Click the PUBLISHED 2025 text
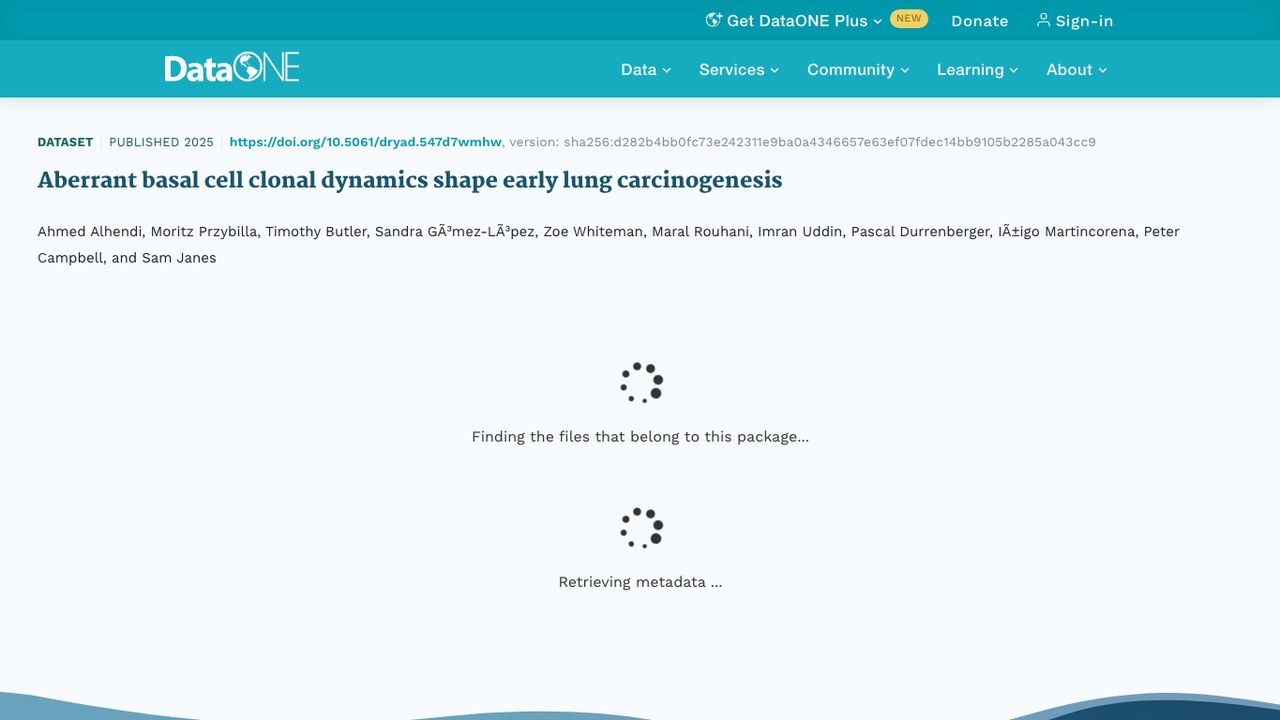Image resolution: width=1280 pixels, height=720 pixels. 161,142
